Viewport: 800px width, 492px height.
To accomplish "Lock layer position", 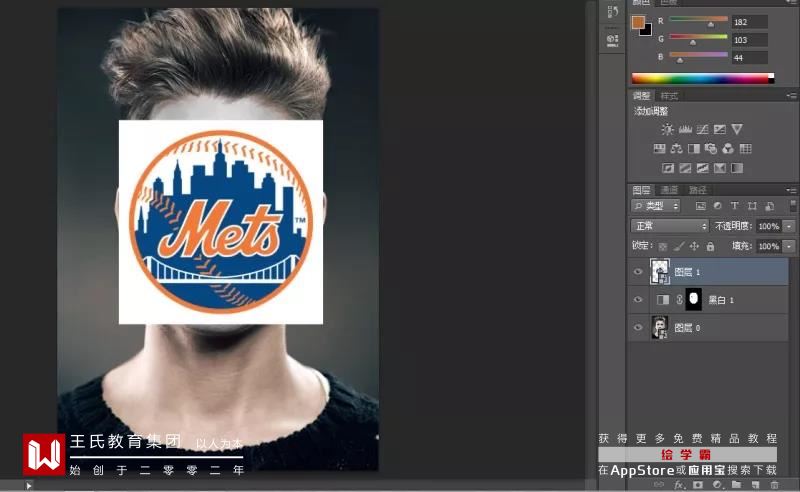I will tap(694, 247).
